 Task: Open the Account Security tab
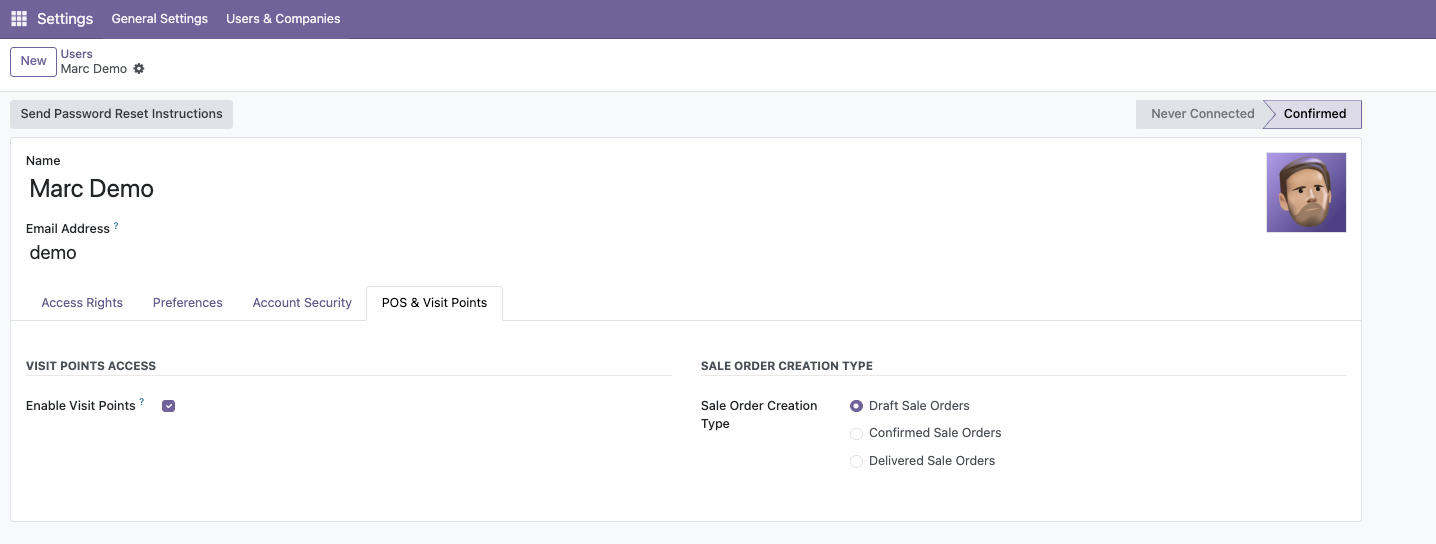pos(302,303)
